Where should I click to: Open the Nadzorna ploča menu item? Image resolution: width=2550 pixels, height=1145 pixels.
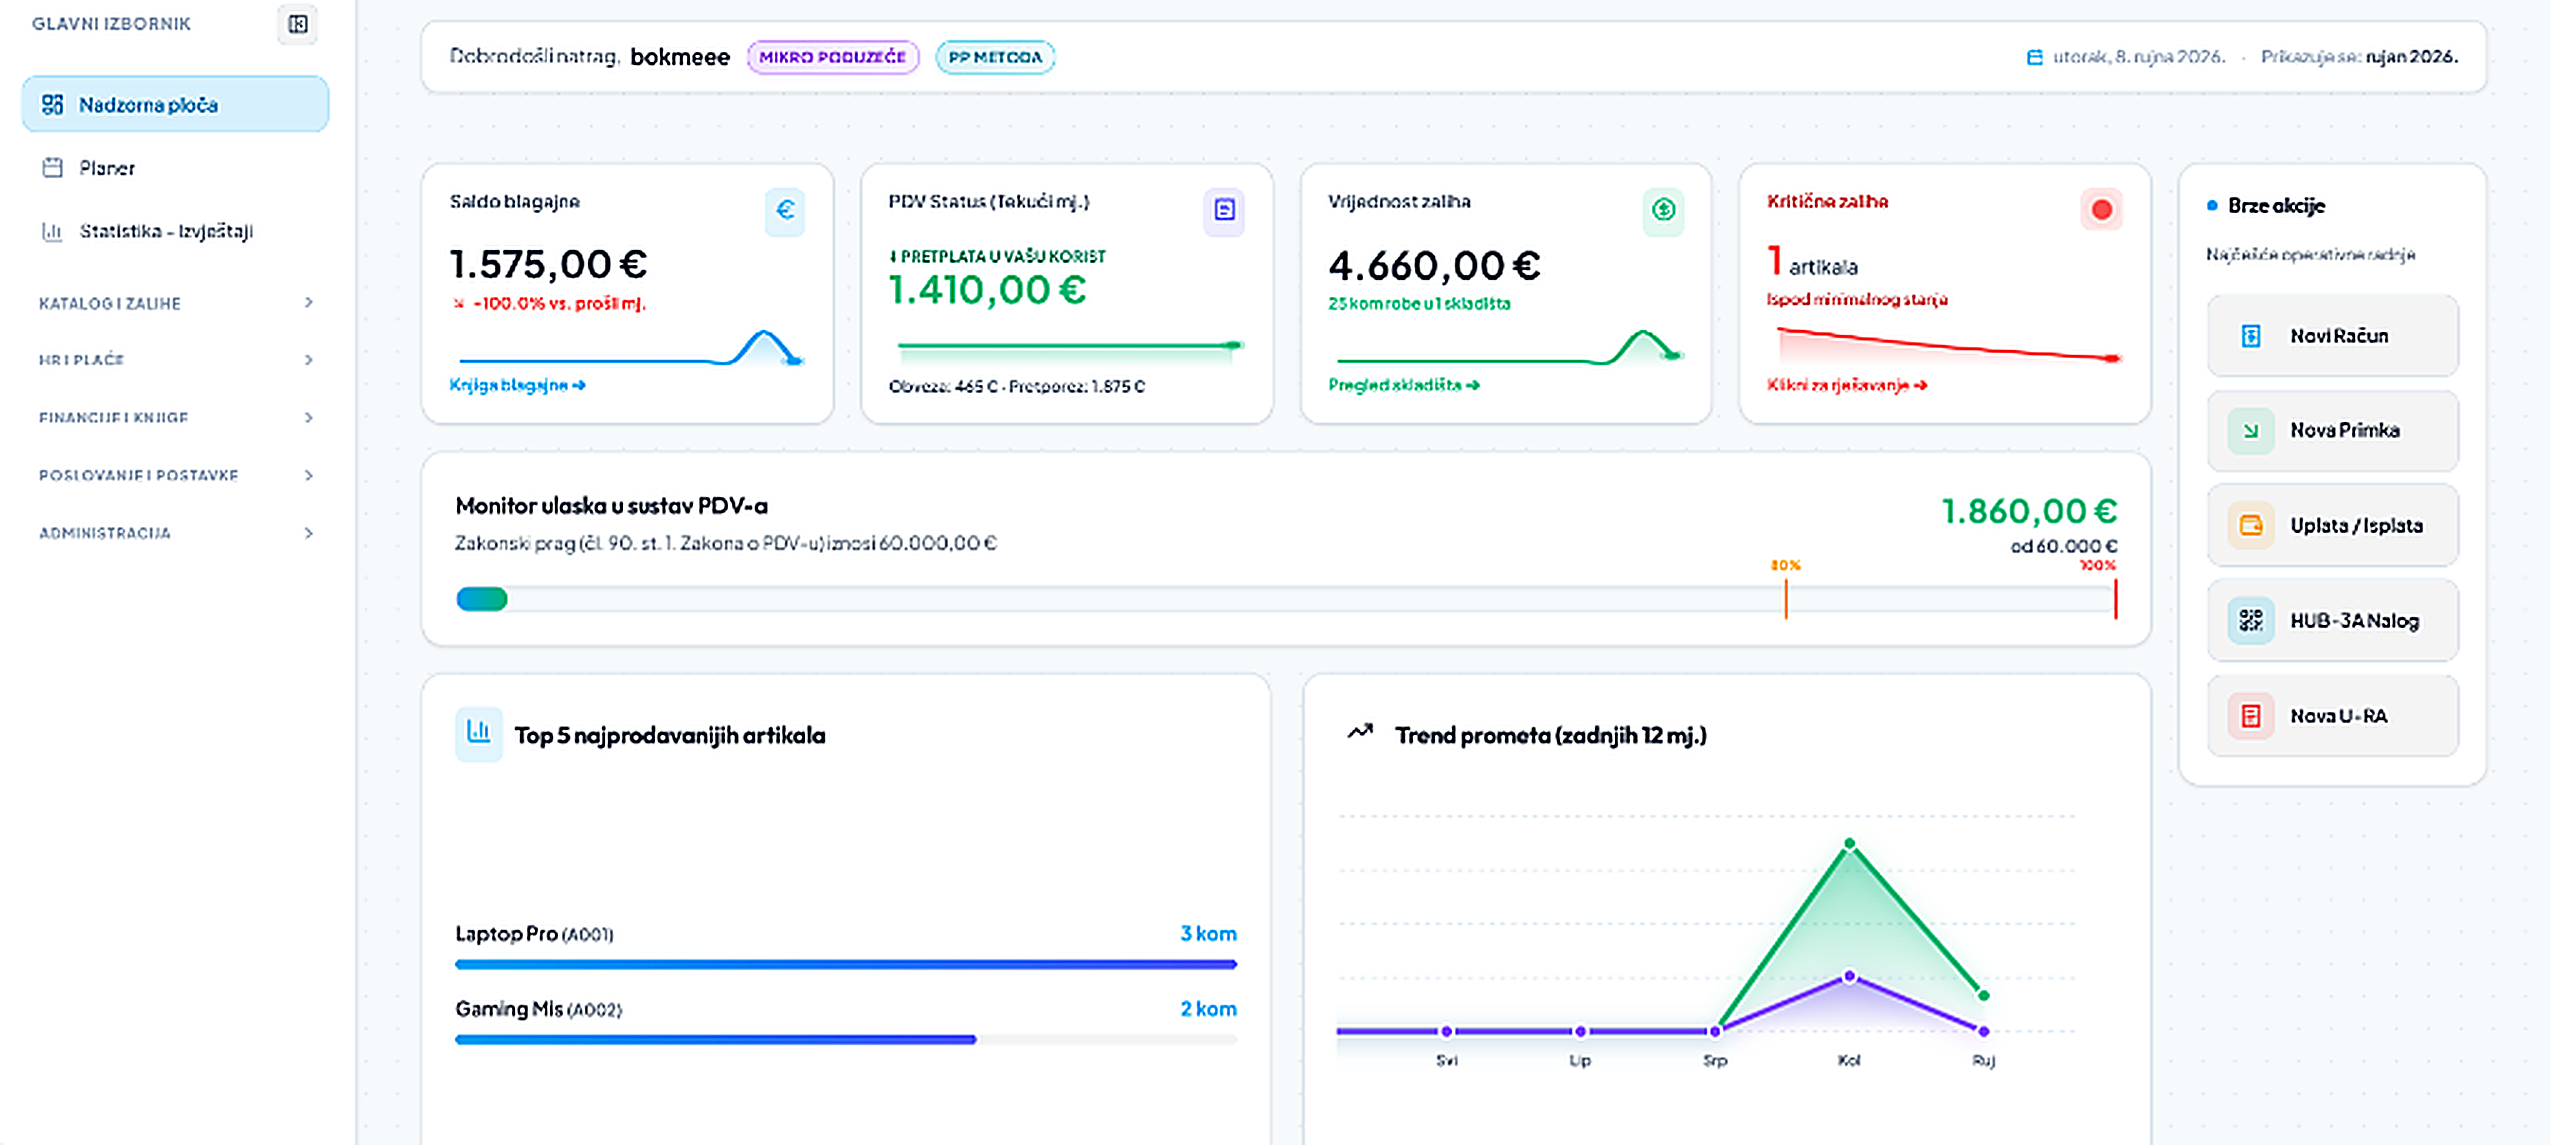(176, 104)
